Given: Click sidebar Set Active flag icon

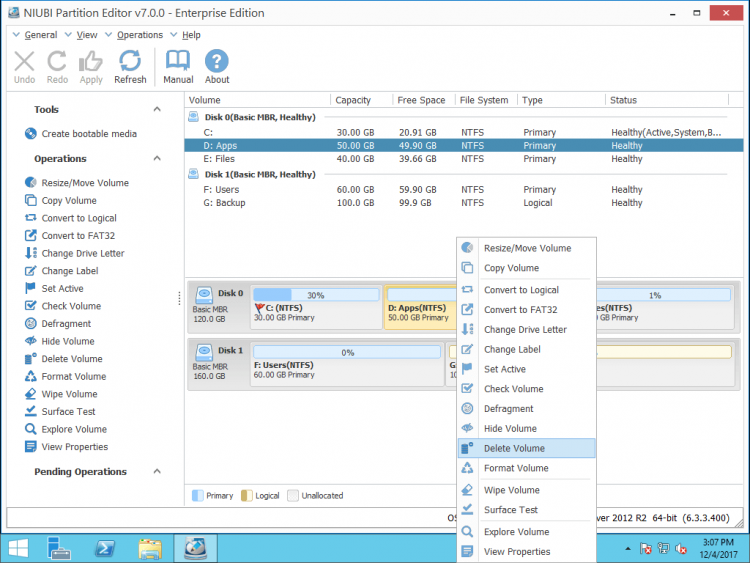Looking at the screenshot, I should (31, 288).
